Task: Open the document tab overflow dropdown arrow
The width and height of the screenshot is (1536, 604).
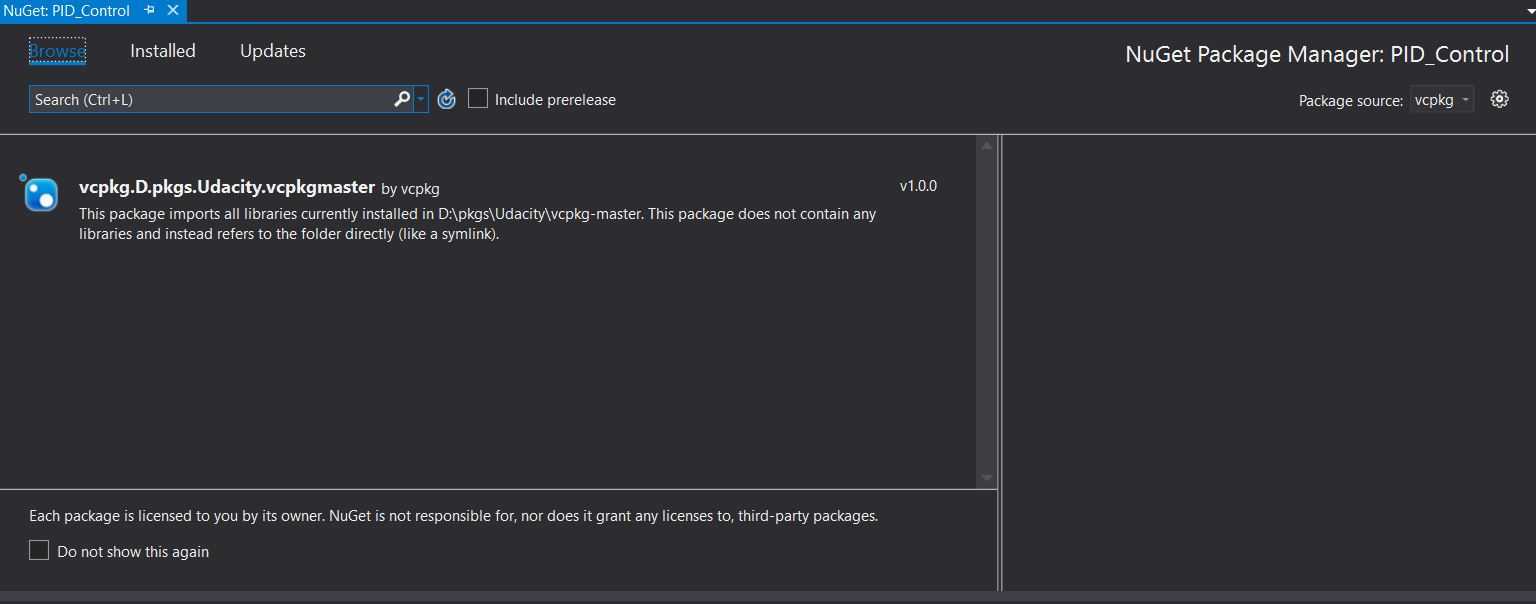Action: pyautogui.click(x=1529, y=10)
